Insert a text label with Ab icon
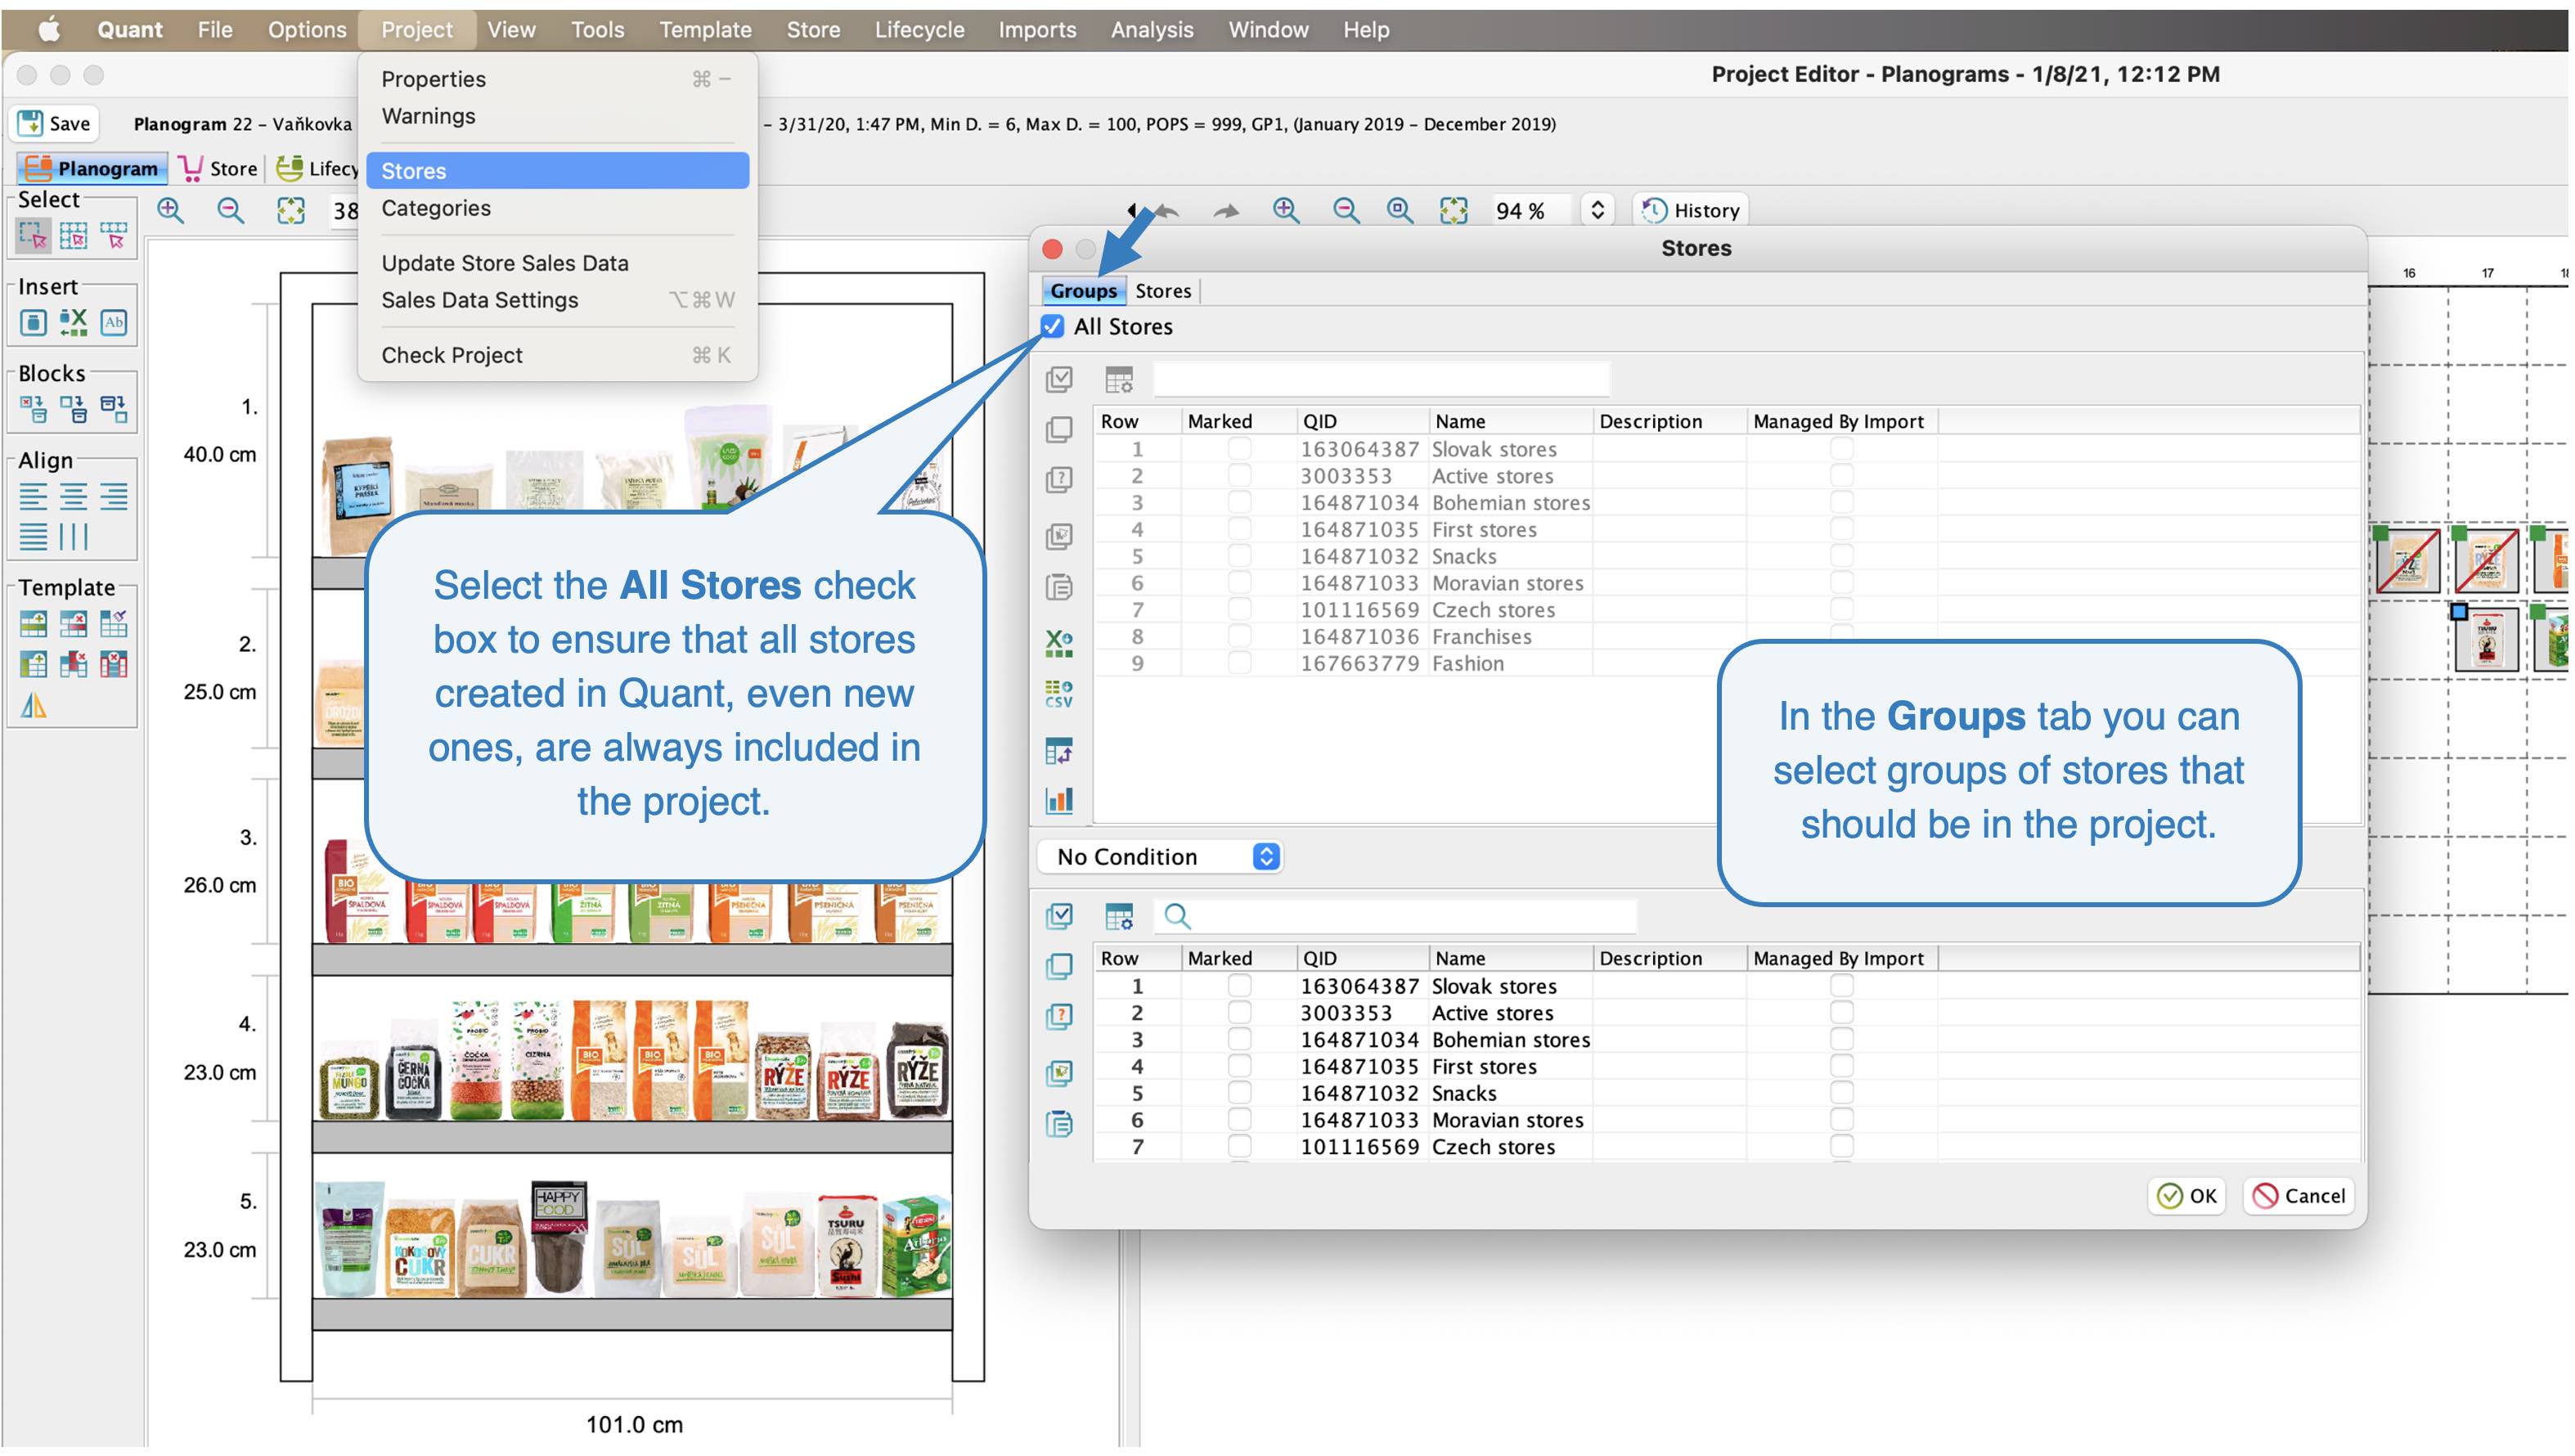Screen dimensions: 2575x1456 [114, 322]
